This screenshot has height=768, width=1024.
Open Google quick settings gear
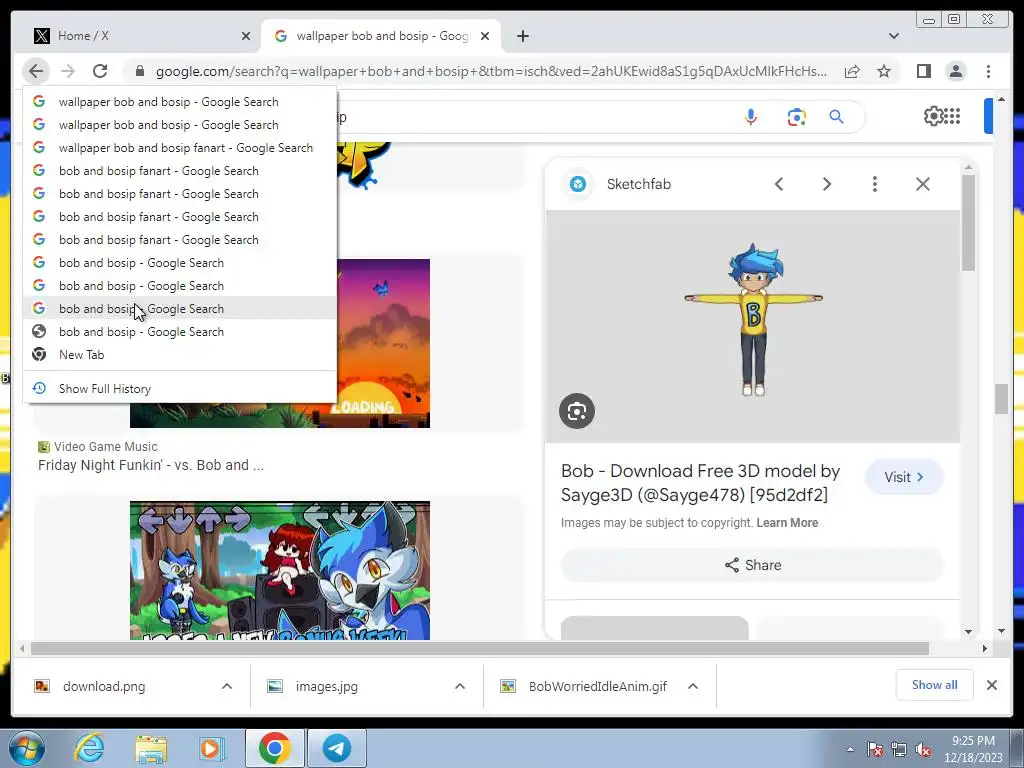(x=933, y=116)
